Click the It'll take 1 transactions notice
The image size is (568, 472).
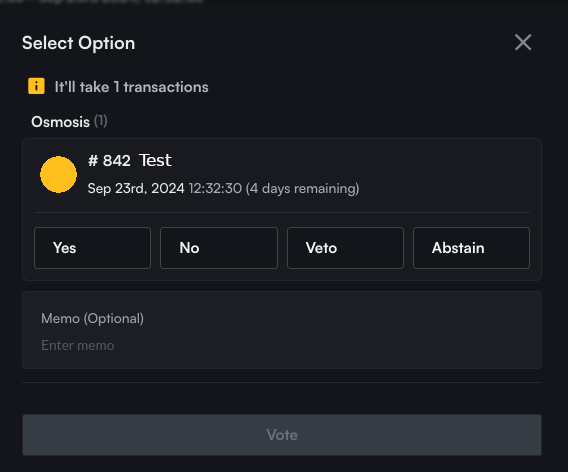click(131, 87)
